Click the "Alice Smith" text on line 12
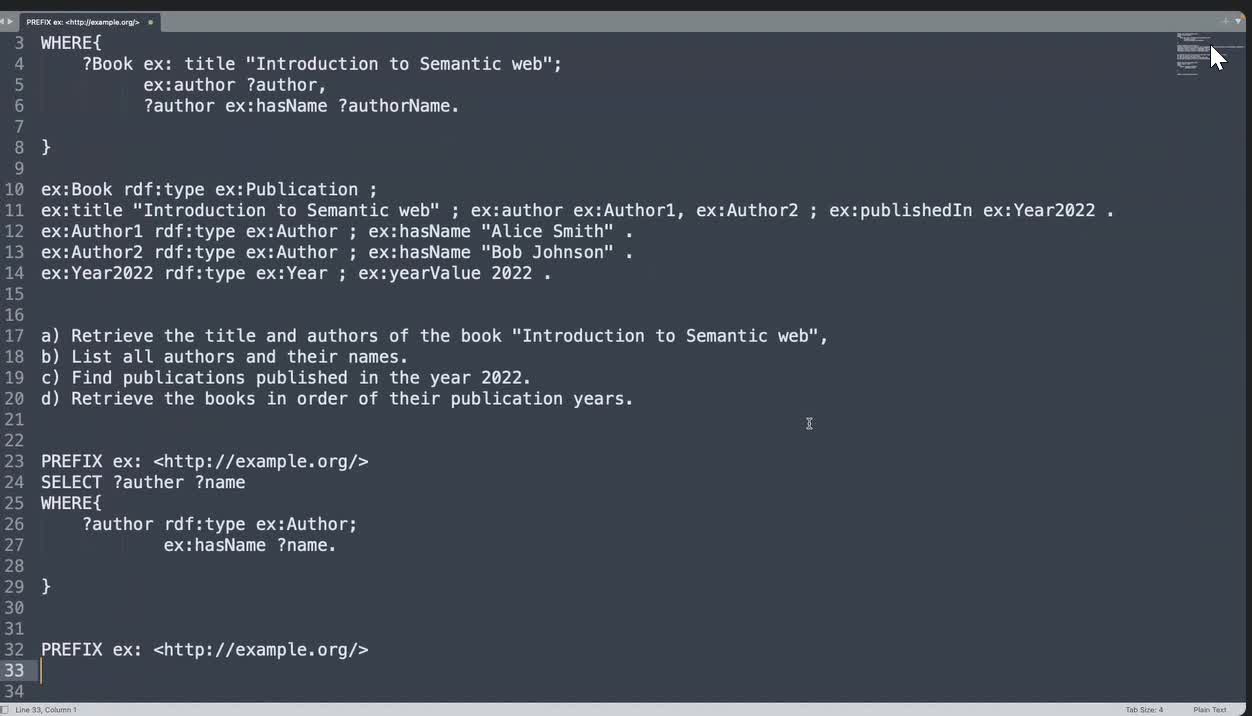1252x716 pixels. [547, 231]
